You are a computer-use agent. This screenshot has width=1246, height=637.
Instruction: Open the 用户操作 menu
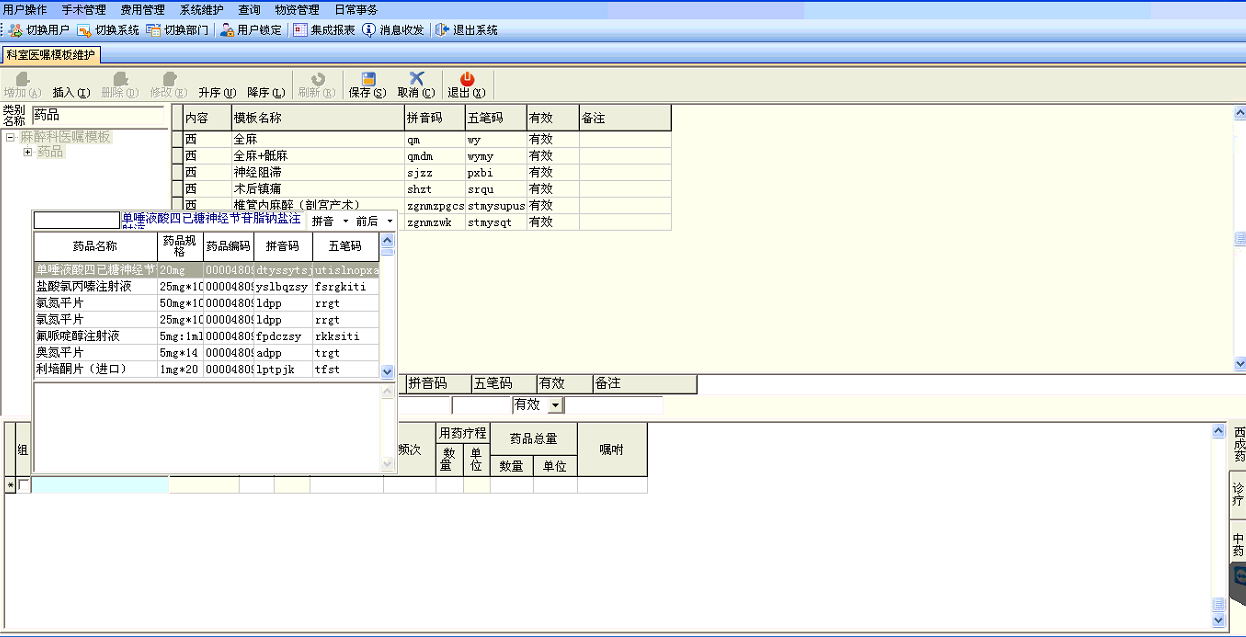pyautogui.click(x=25, y=9)
